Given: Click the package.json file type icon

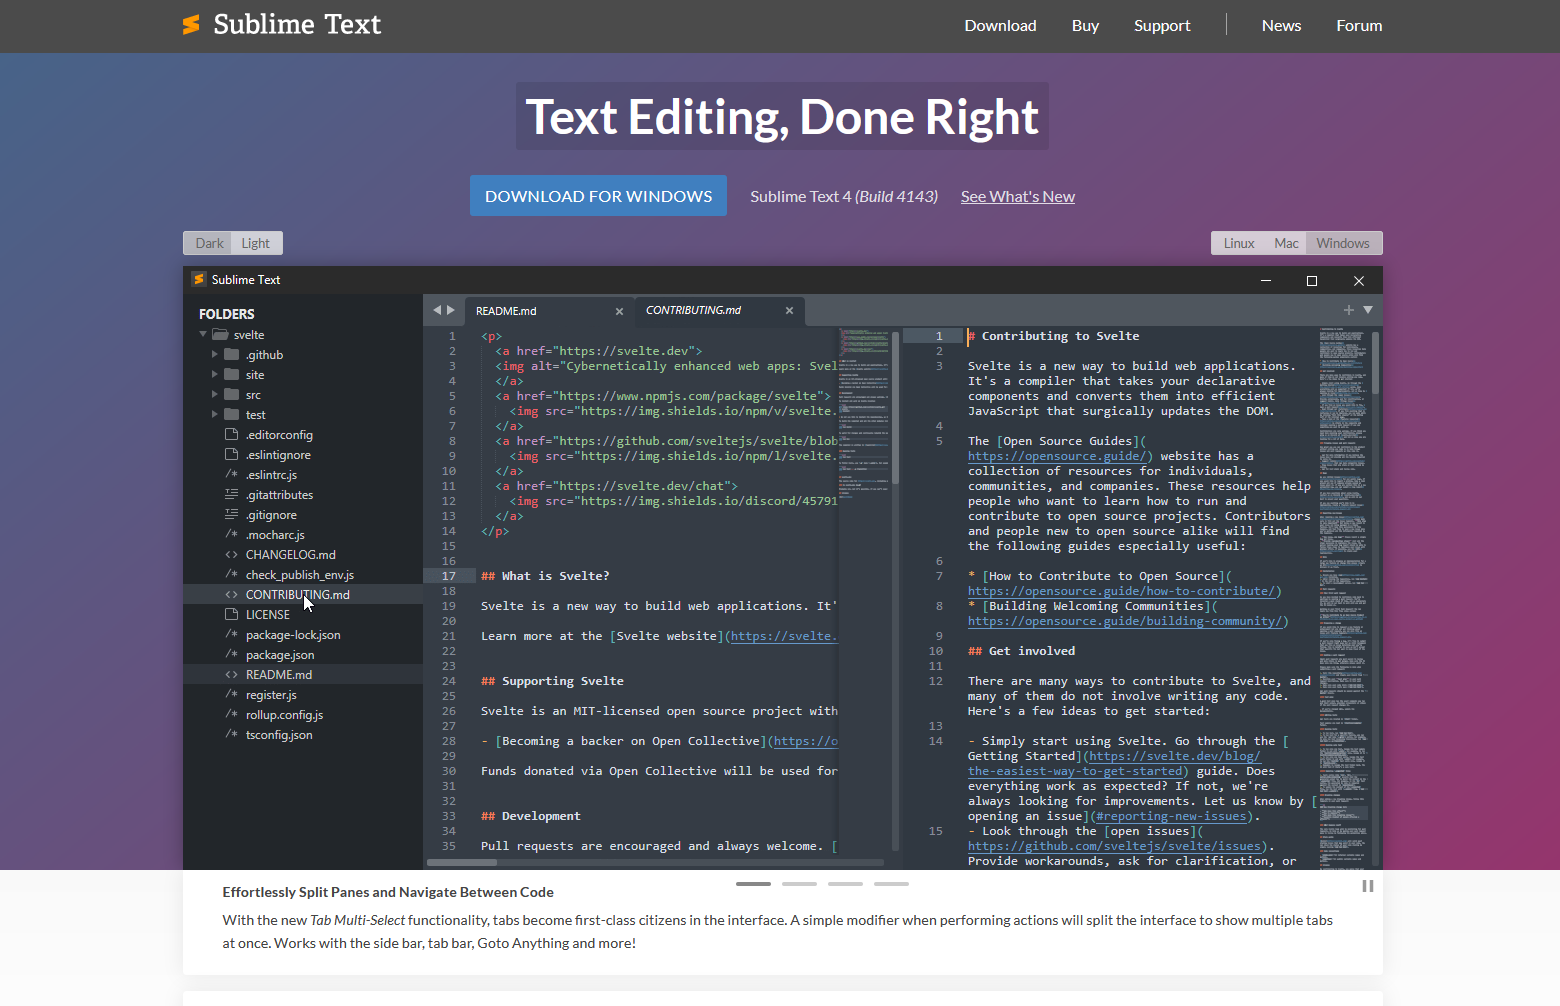Looking at the screenshot, I should pyautogui.click(x=232, y=655).
